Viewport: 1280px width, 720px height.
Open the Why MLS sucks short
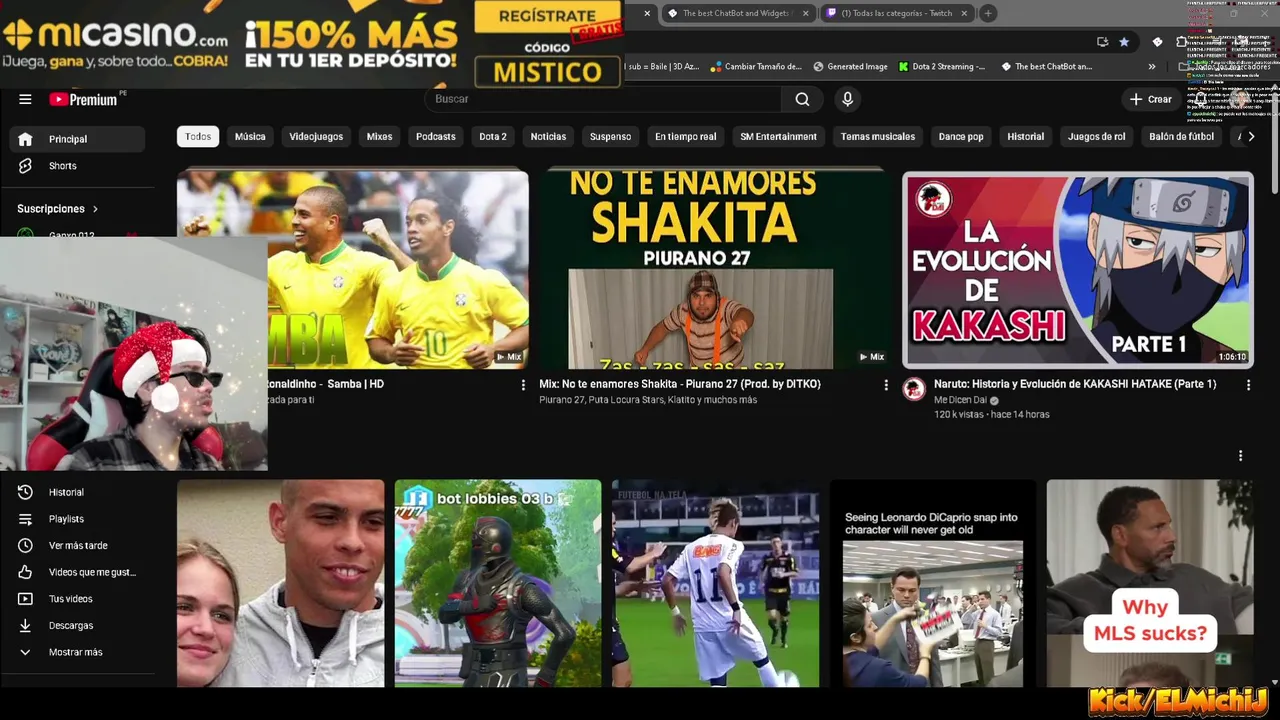pyautogui.click(x=1150, y=583)
